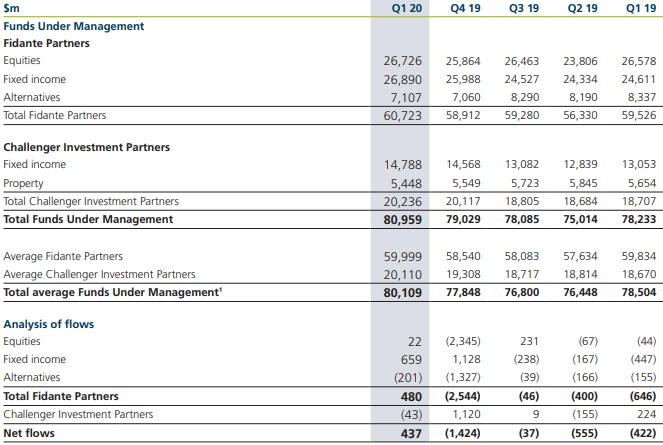Screen dimensions: 663x445
Task: Select the Challenger Investment Partners subheading
Action: 87,147
